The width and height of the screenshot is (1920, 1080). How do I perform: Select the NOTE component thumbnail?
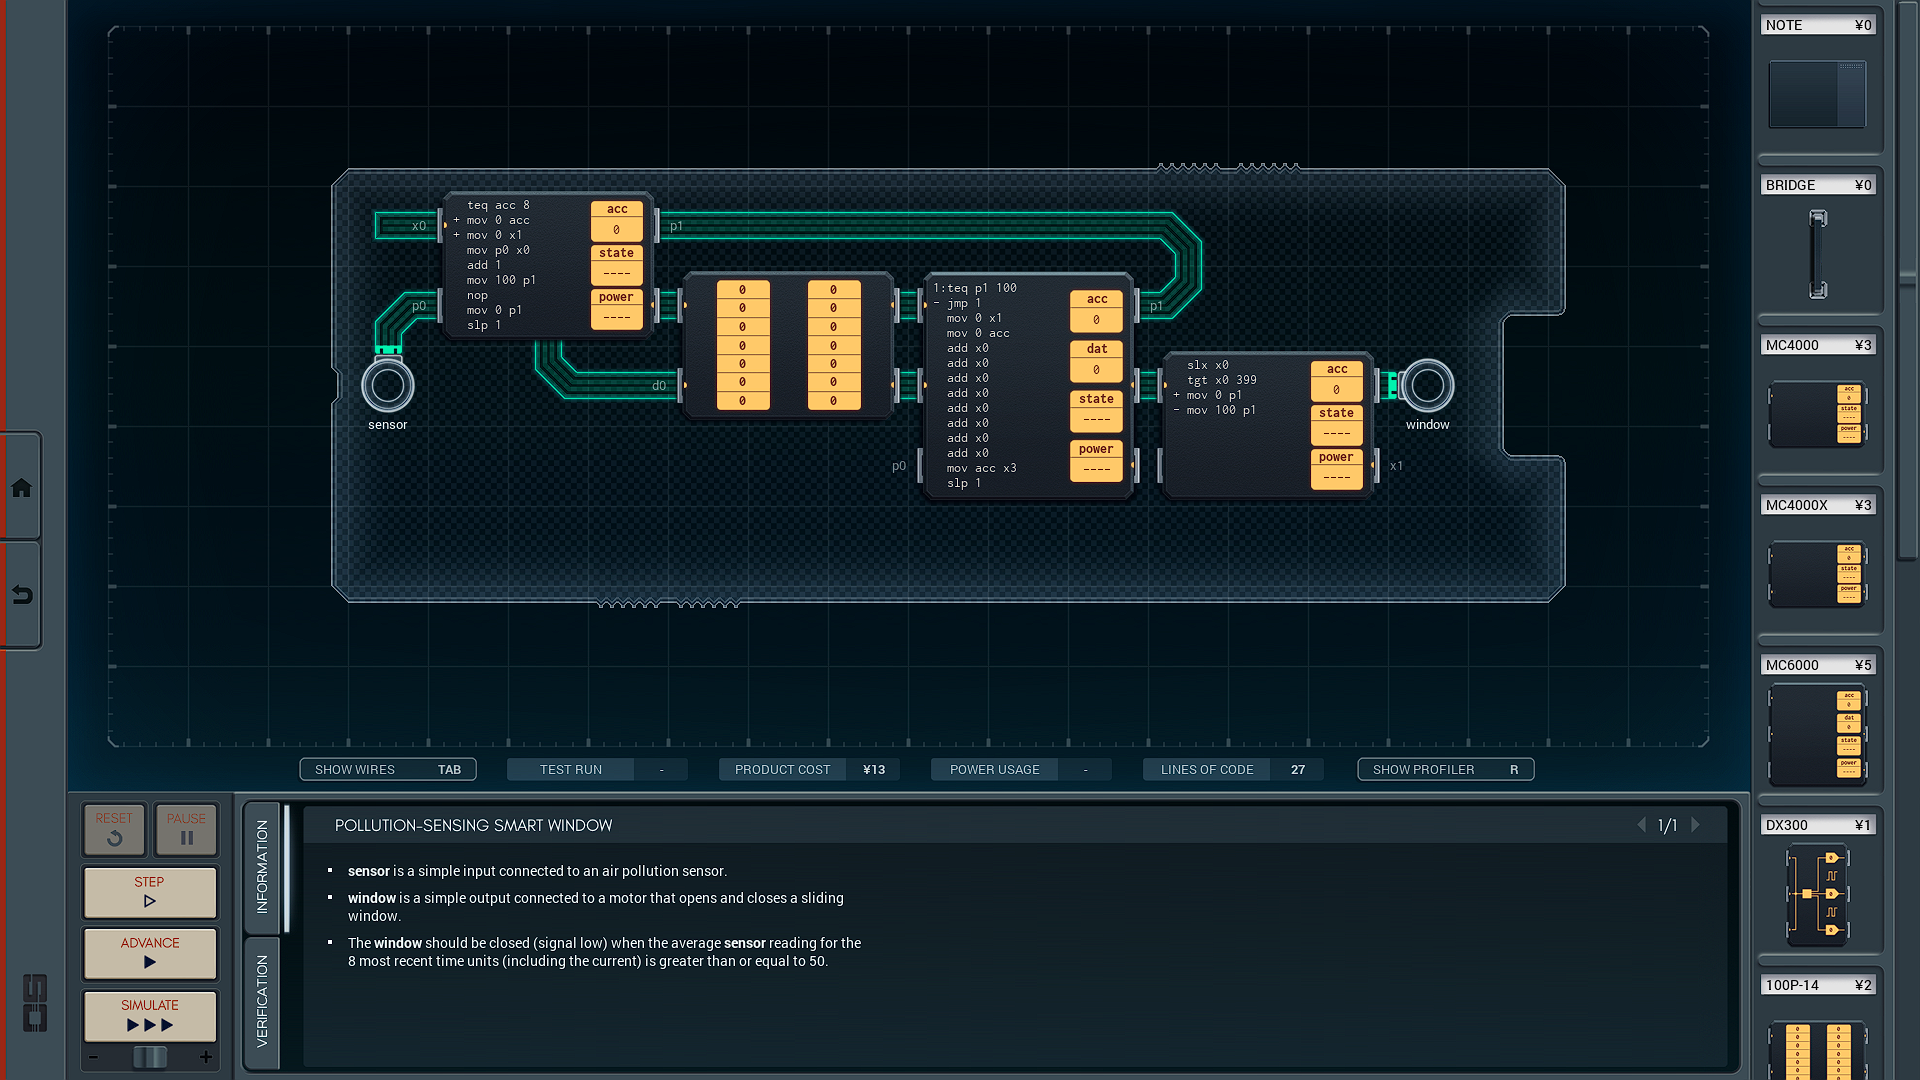1817,94
